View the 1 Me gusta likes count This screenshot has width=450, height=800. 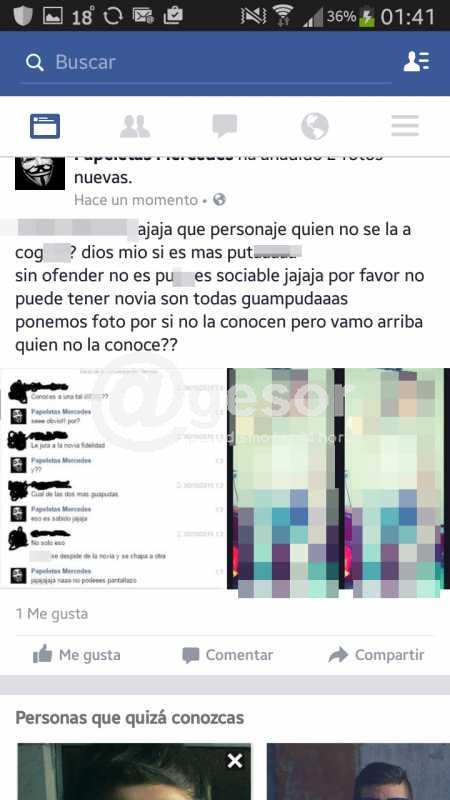[x=52, y=613]
